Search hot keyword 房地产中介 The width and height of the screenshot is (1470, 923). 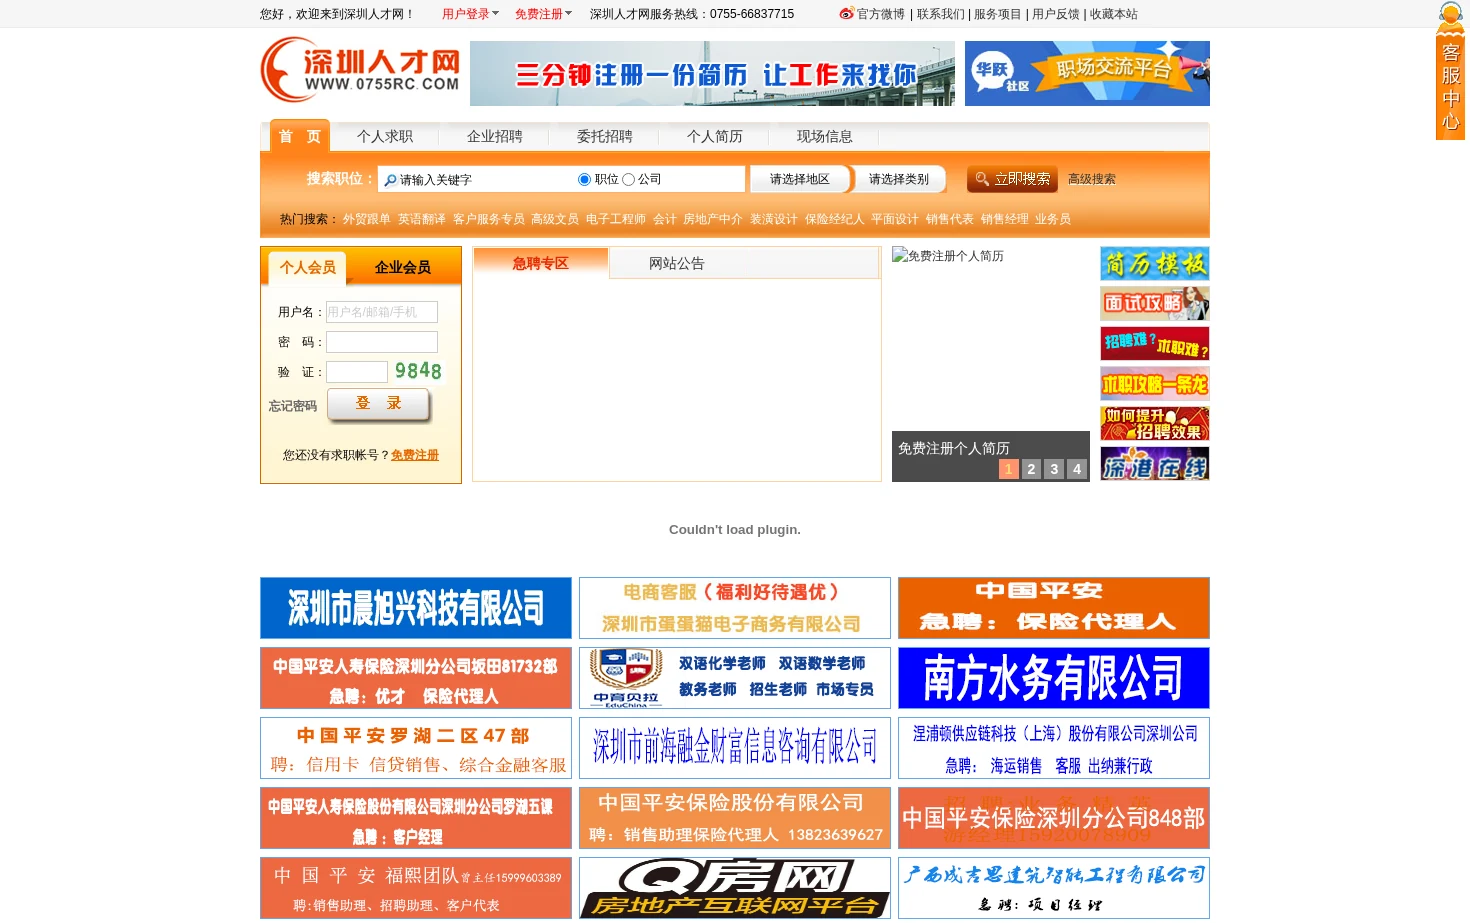pos(713,219)
